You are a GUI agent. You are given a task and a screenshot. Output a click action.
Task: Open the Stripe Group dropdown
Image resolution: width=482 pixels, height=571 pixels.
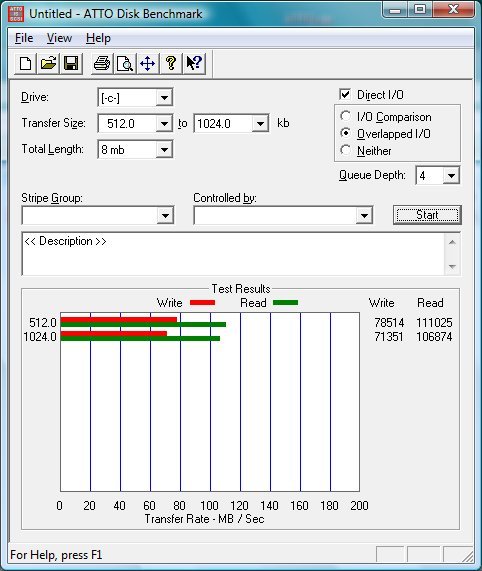pos(165,216)
